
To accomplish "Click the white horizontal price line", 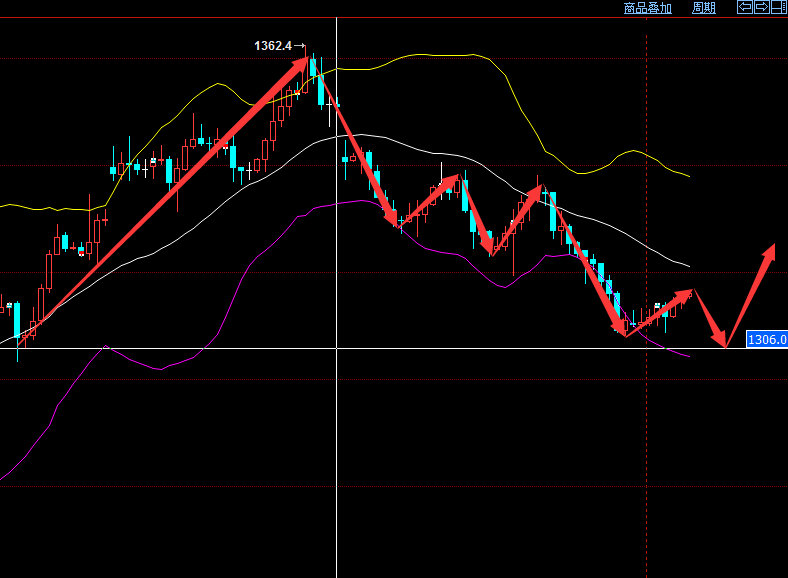I will [200, 348].
